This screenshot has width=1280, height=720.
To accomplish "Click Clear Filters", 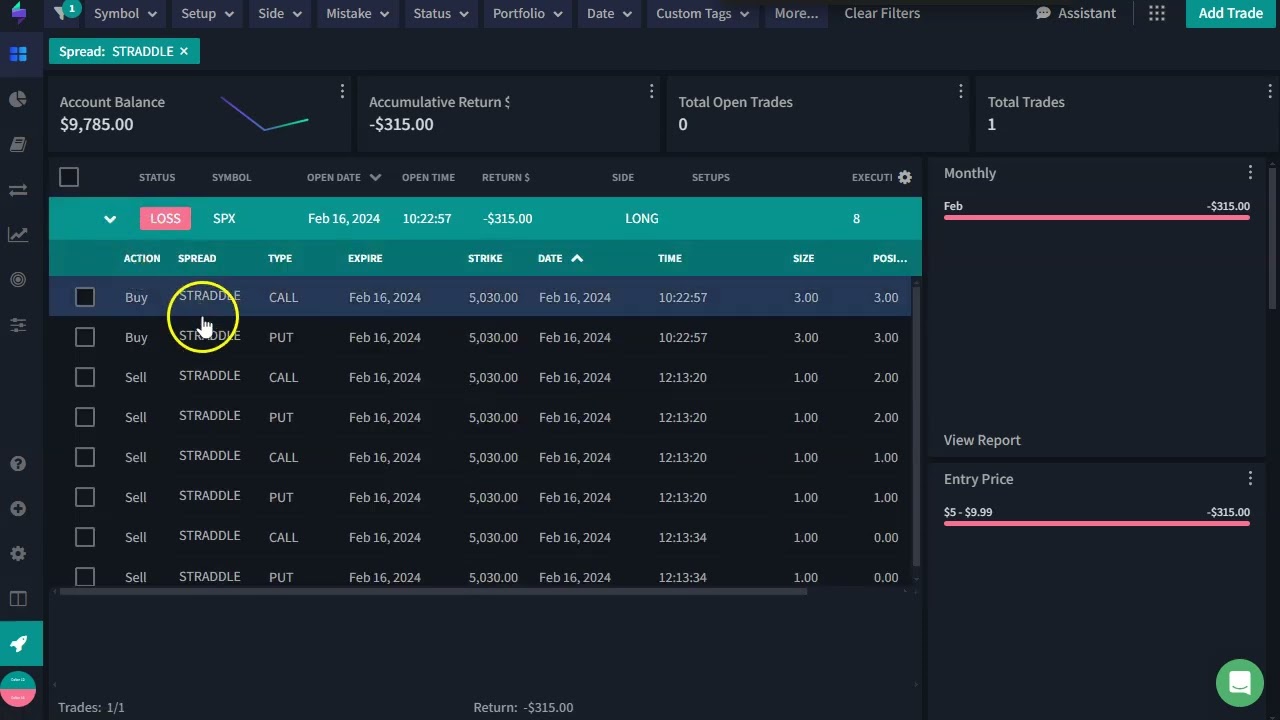I will pyautogui.click(x=882, y=13).
